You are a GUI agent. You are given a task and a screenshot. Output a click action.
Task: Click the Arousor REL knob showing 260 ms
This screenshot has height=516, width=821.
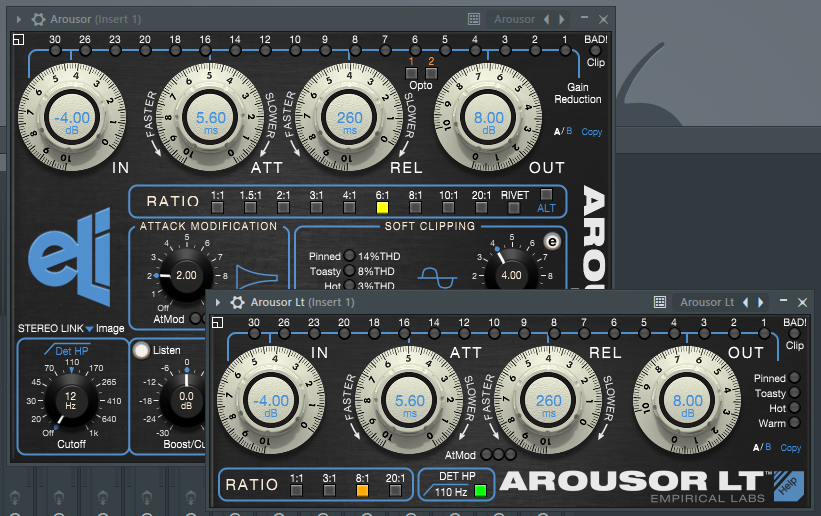[349, 118]
